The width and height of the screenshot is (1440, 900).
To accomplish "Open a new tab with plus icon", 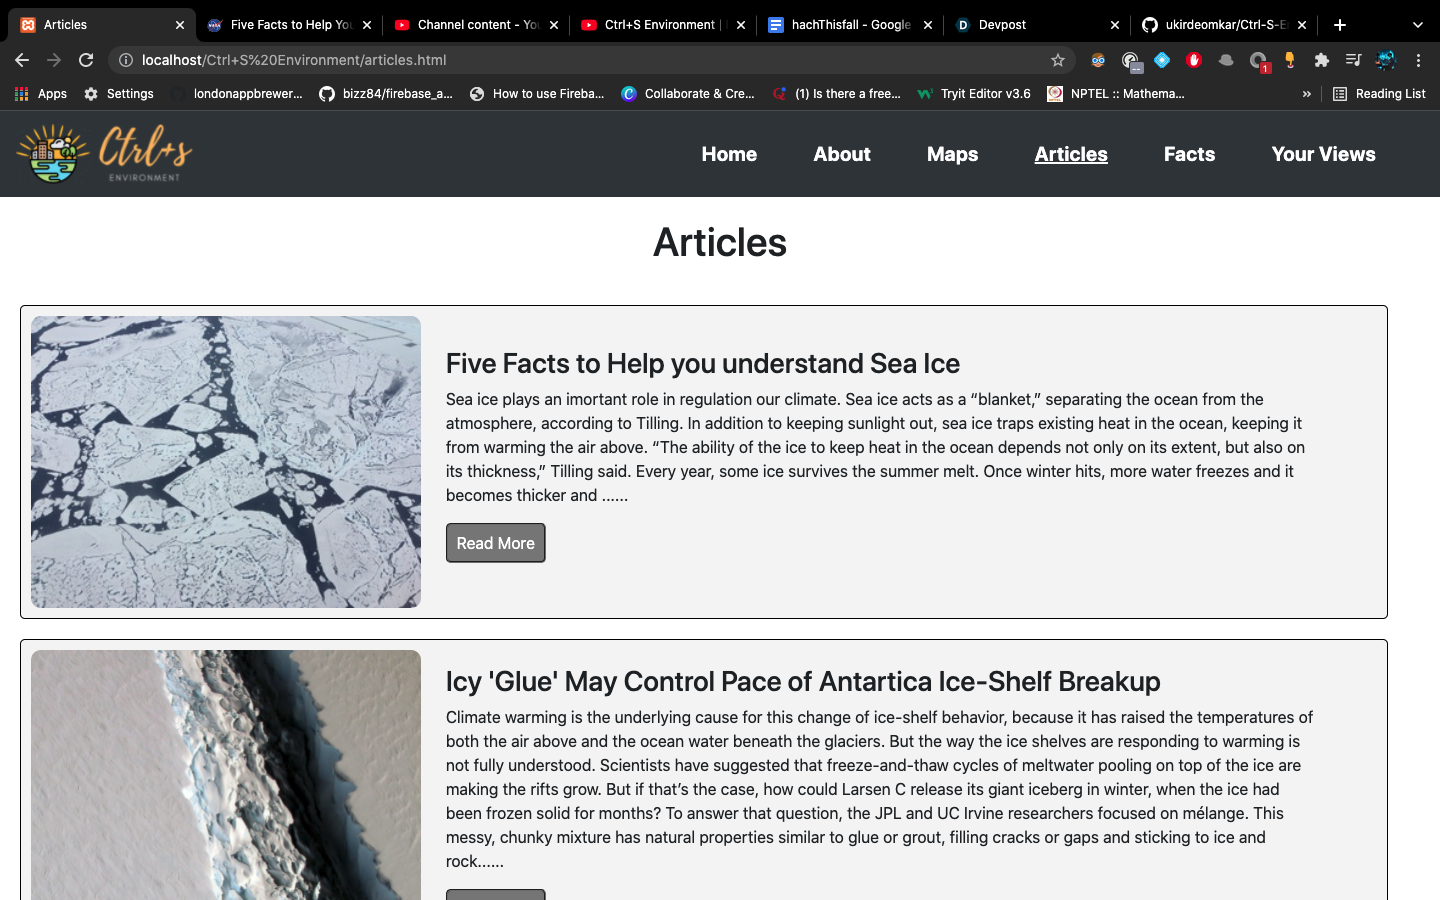I will (1340, 25).
